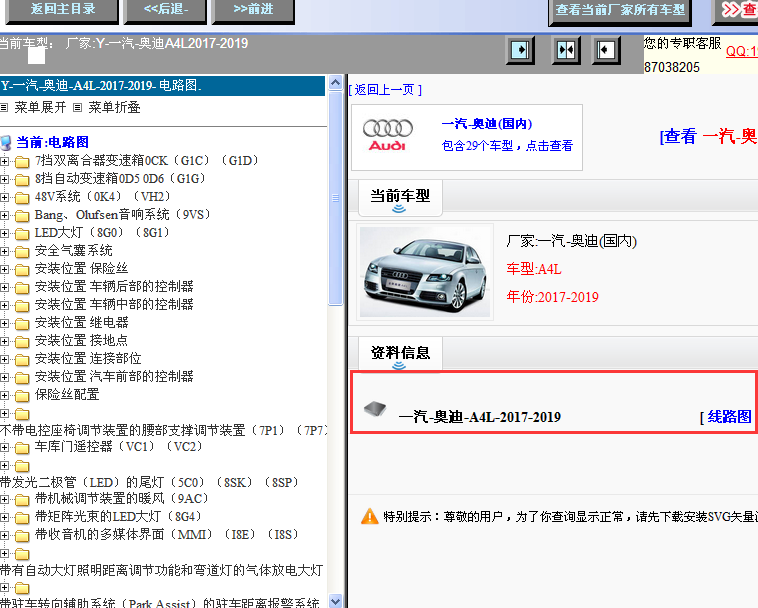Select 安装位置 车辆中部的控制器 tree item
Image resolution: width=758 pixels, height=608 pixels.
[x=114, y=304]
